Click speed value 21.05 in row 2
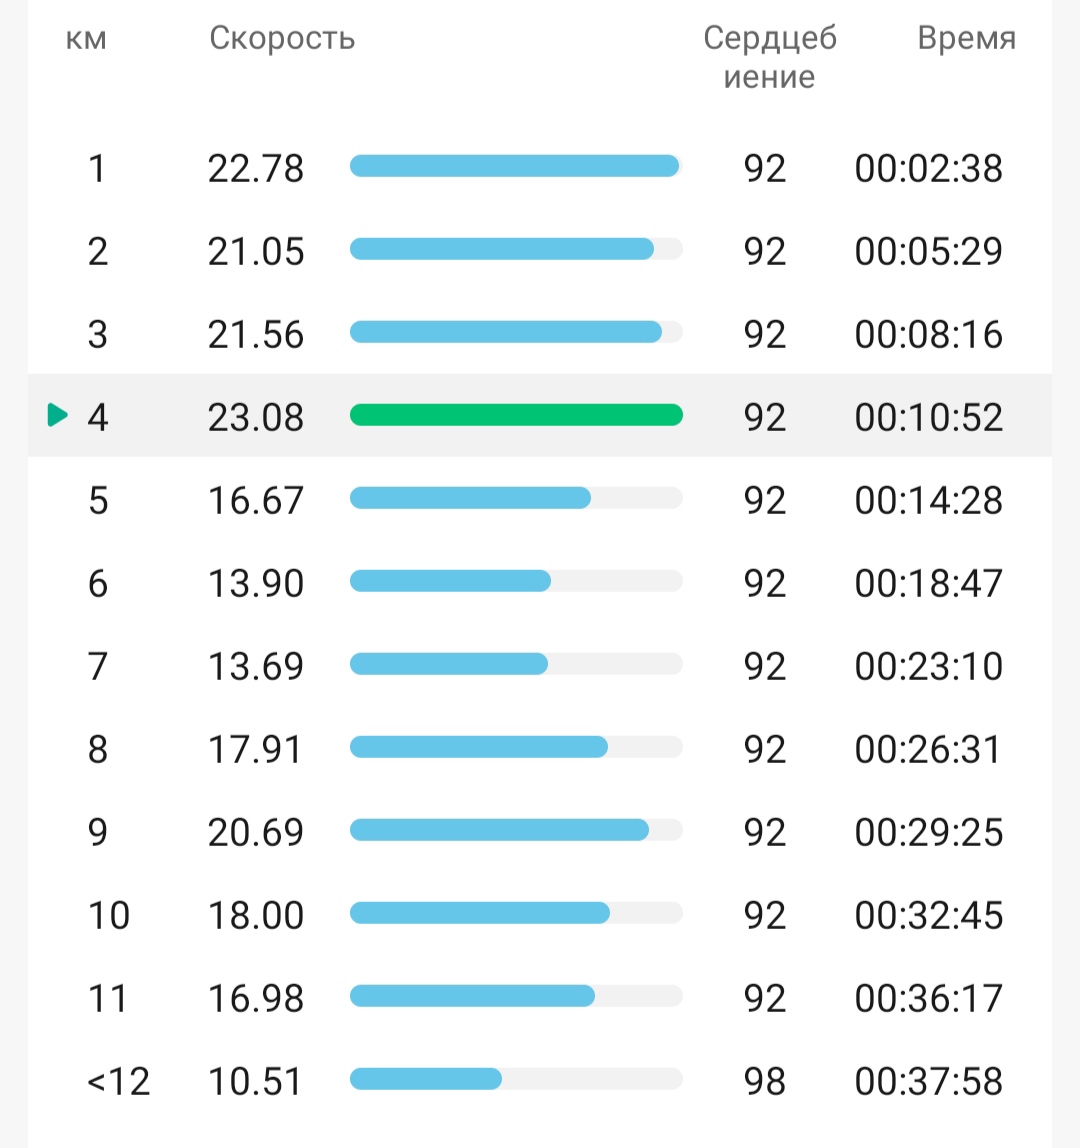The image size is (1080, 1148). click(x=256, y=252)
